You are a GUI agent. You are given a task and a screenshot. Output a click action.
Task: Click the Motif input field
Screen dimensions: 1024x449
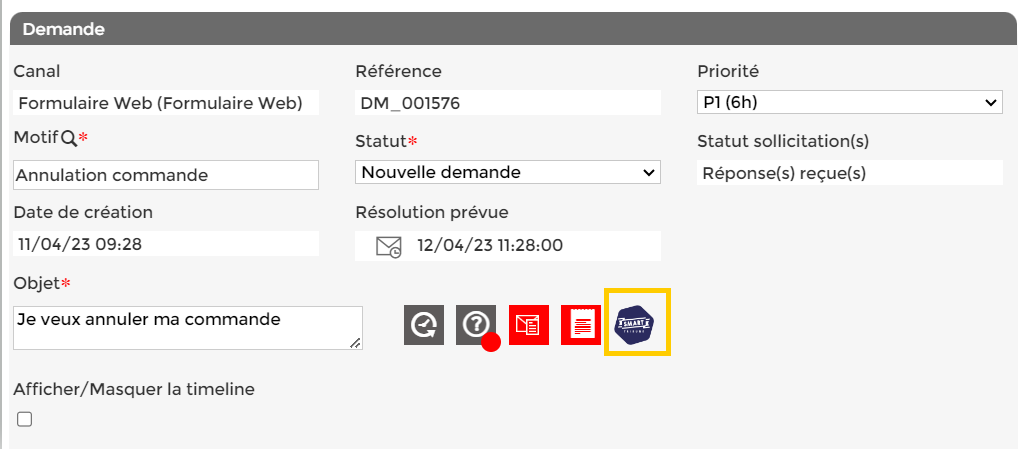click(166, 175)
